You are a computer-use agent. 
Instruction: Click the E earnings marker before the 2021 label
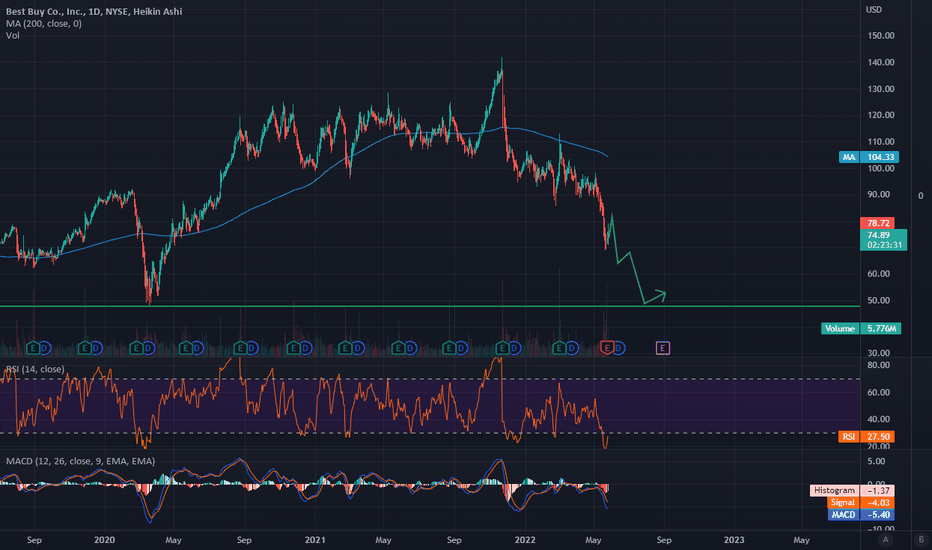coord(293,348)
